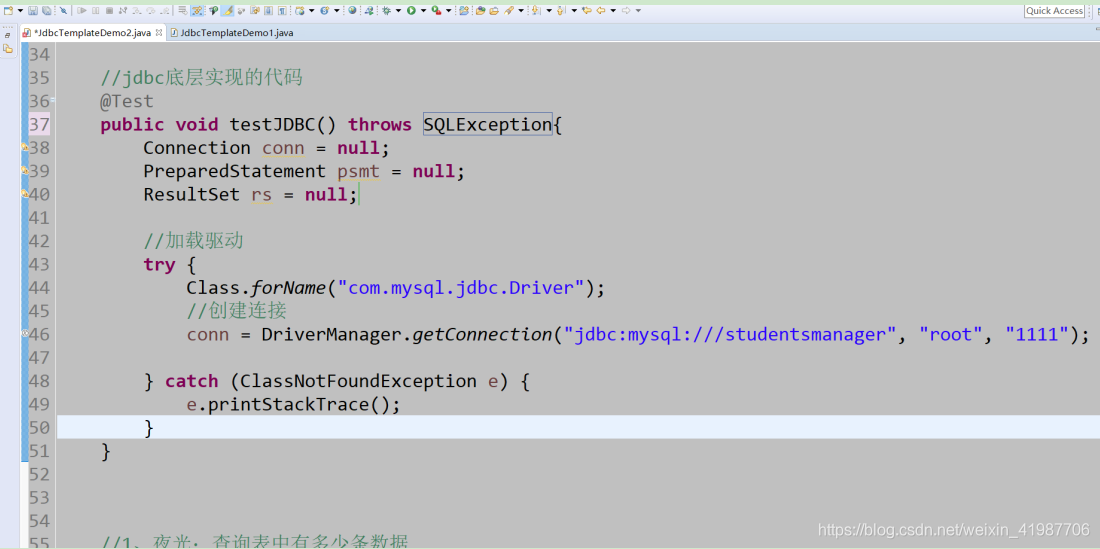
Task: Click the Debug bug icon
Action: 387,11
